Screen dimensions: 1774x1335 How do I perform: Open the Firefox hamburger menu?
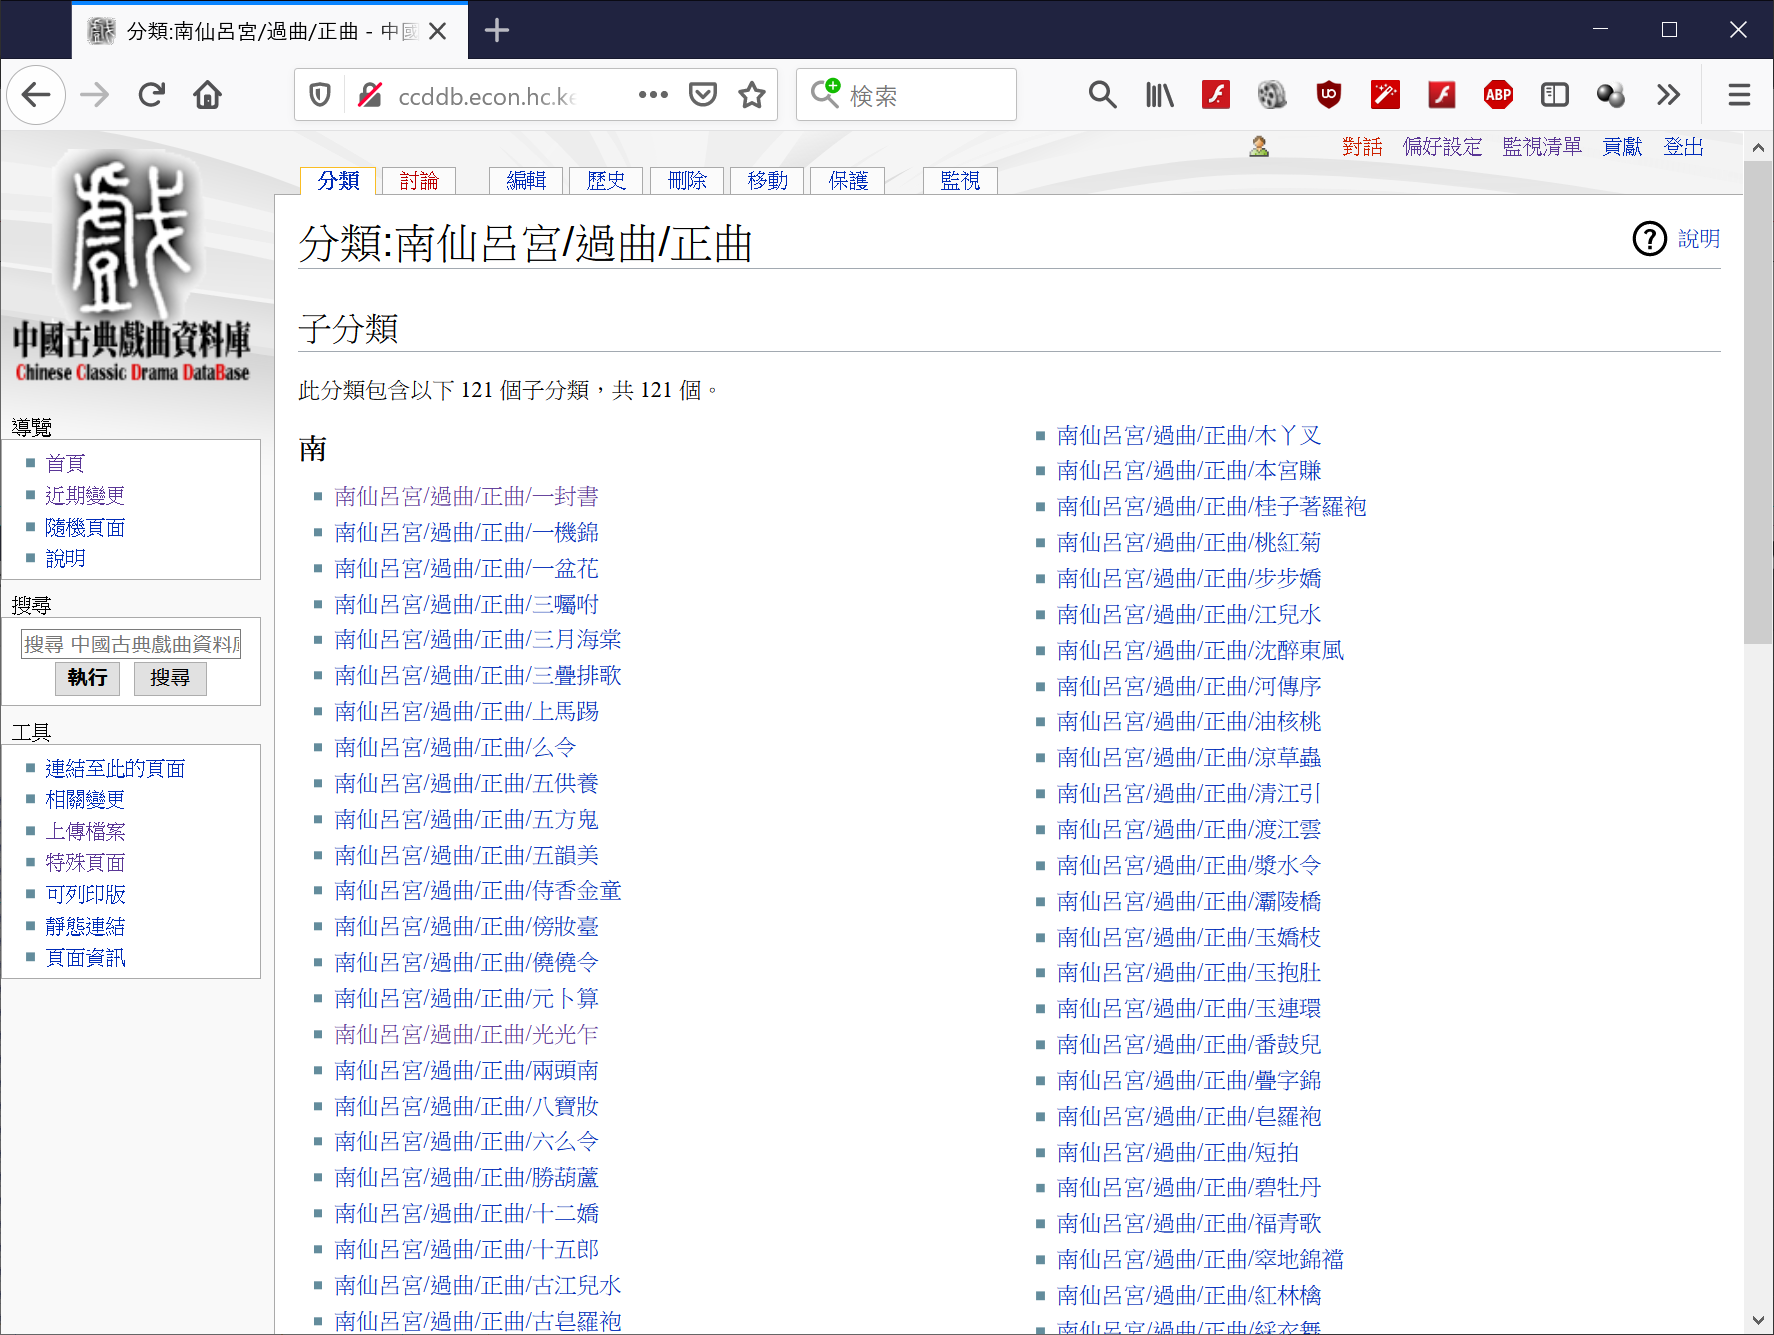(x=1739, y=95)
